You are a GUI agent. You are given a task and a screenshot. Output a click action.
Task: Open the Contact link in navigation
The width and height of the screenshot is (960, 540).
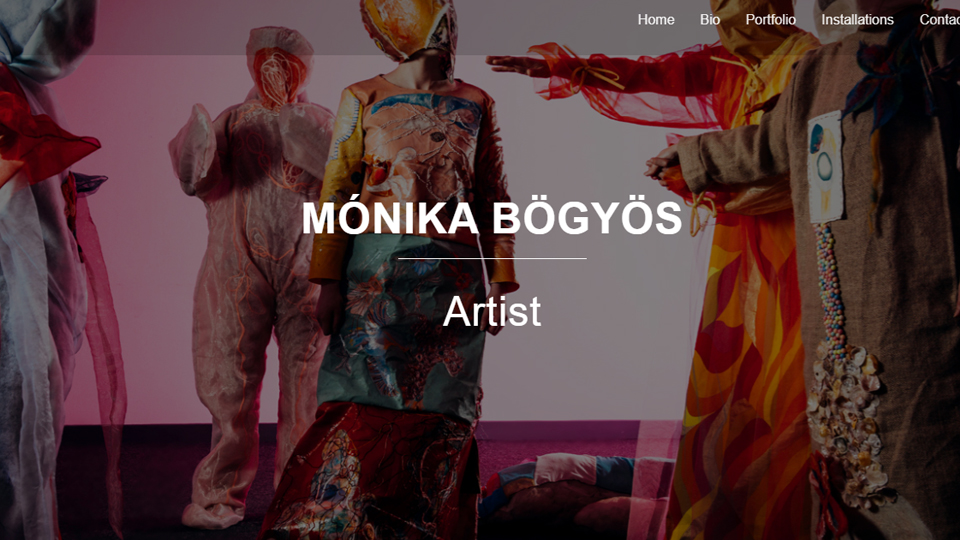(x=939, y=20)
